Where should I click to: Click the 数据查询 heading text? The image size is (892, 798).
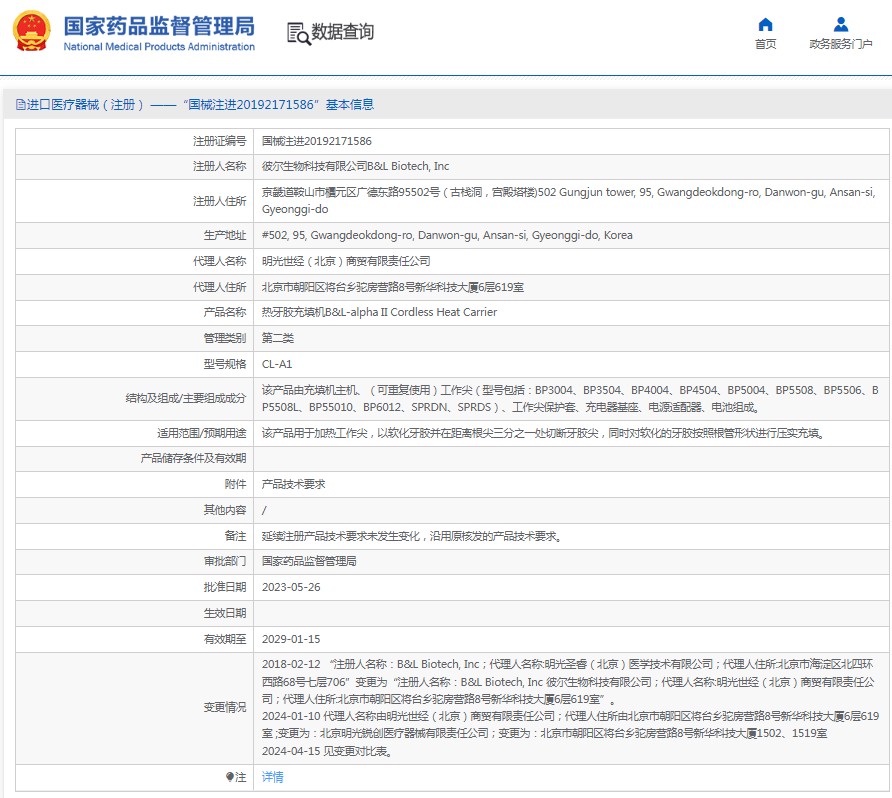tap(343, 32)
